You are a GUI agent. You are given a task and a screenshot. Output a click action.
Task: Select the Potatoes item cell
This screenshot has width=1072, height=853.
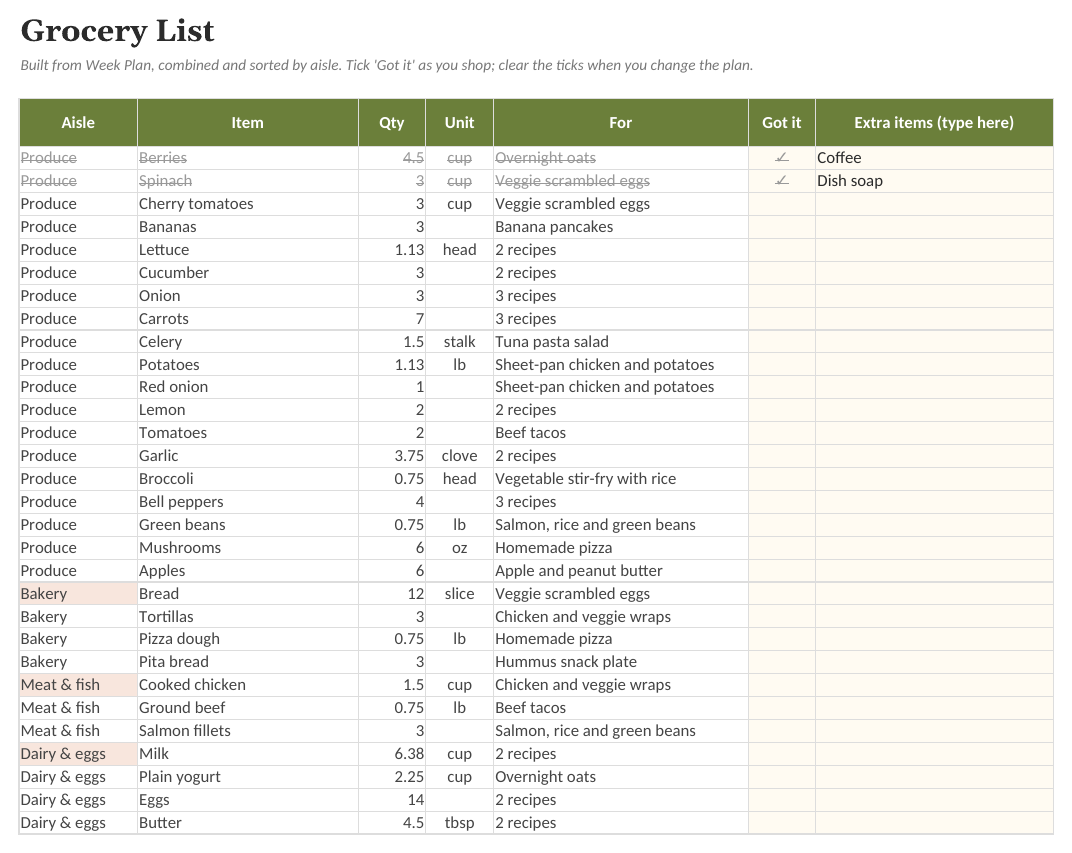click(x=247, y=364)
